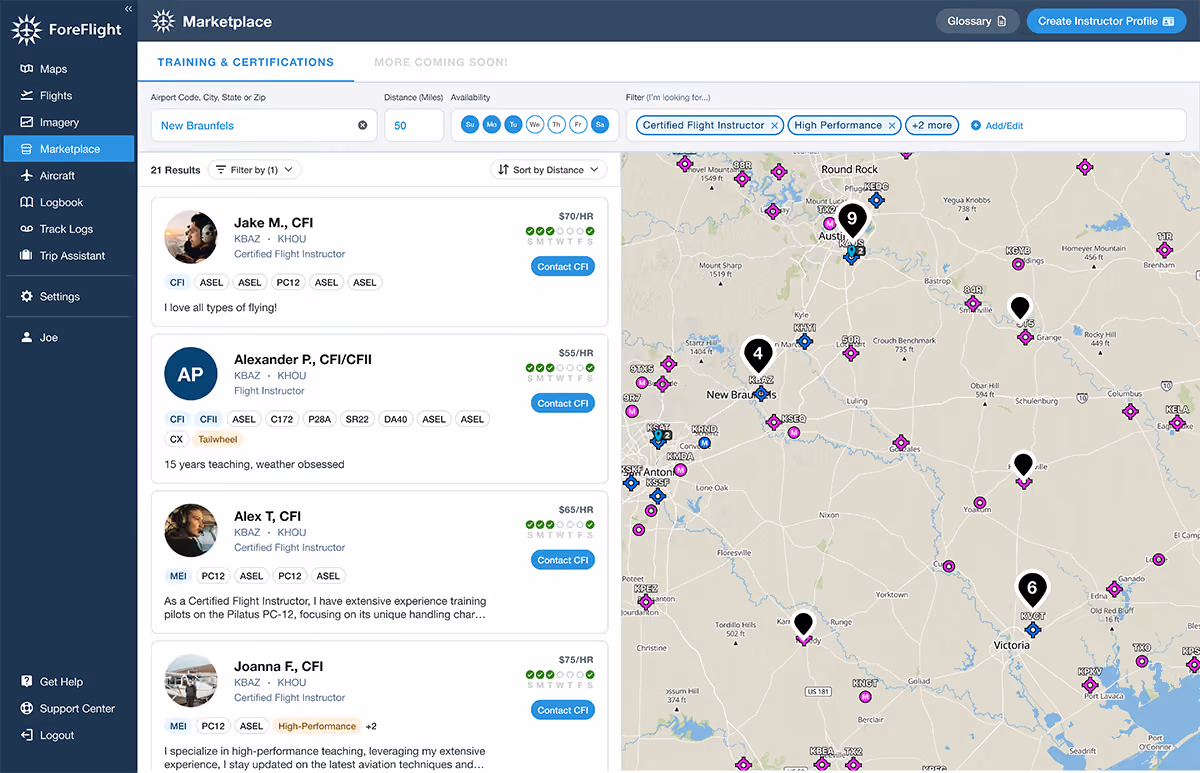Click the airport code search field
The image size is (1200, 773).
tap(264, 126)
